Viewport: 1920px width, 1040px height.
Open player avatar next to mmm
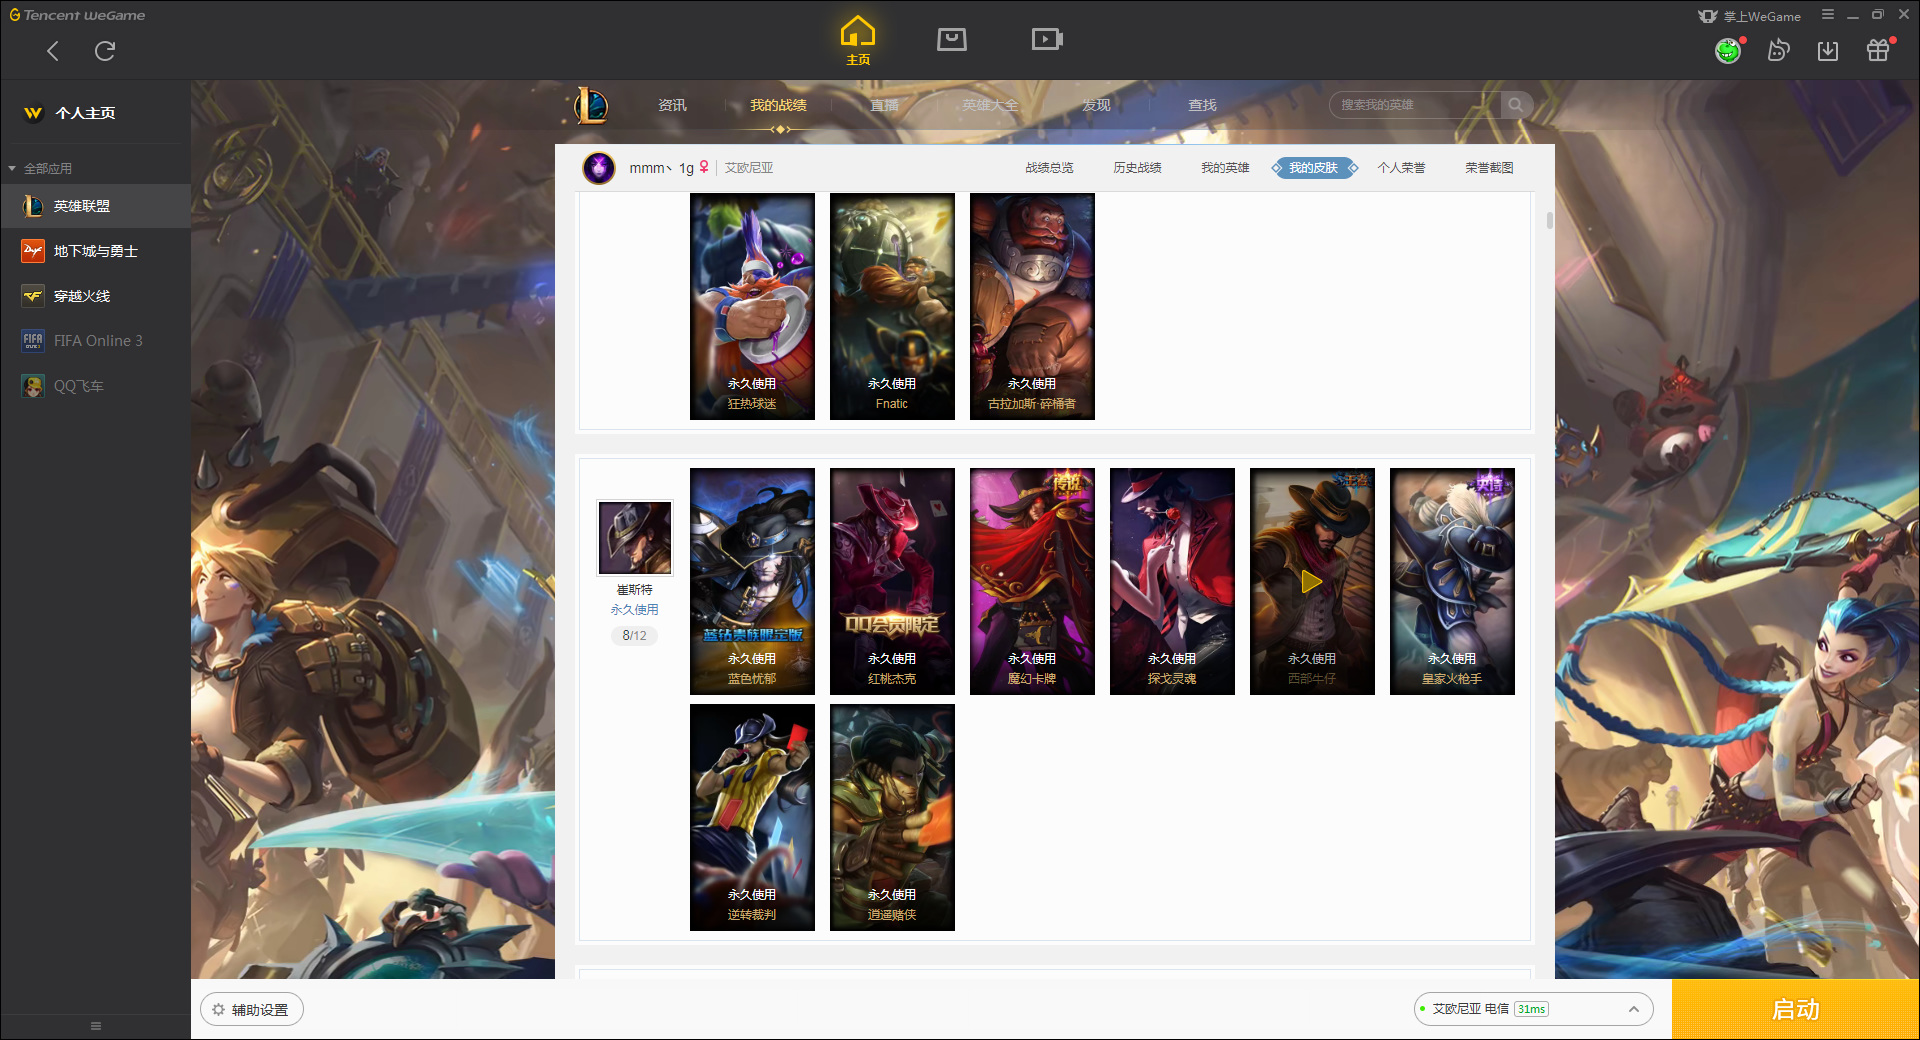coord(599,168)
